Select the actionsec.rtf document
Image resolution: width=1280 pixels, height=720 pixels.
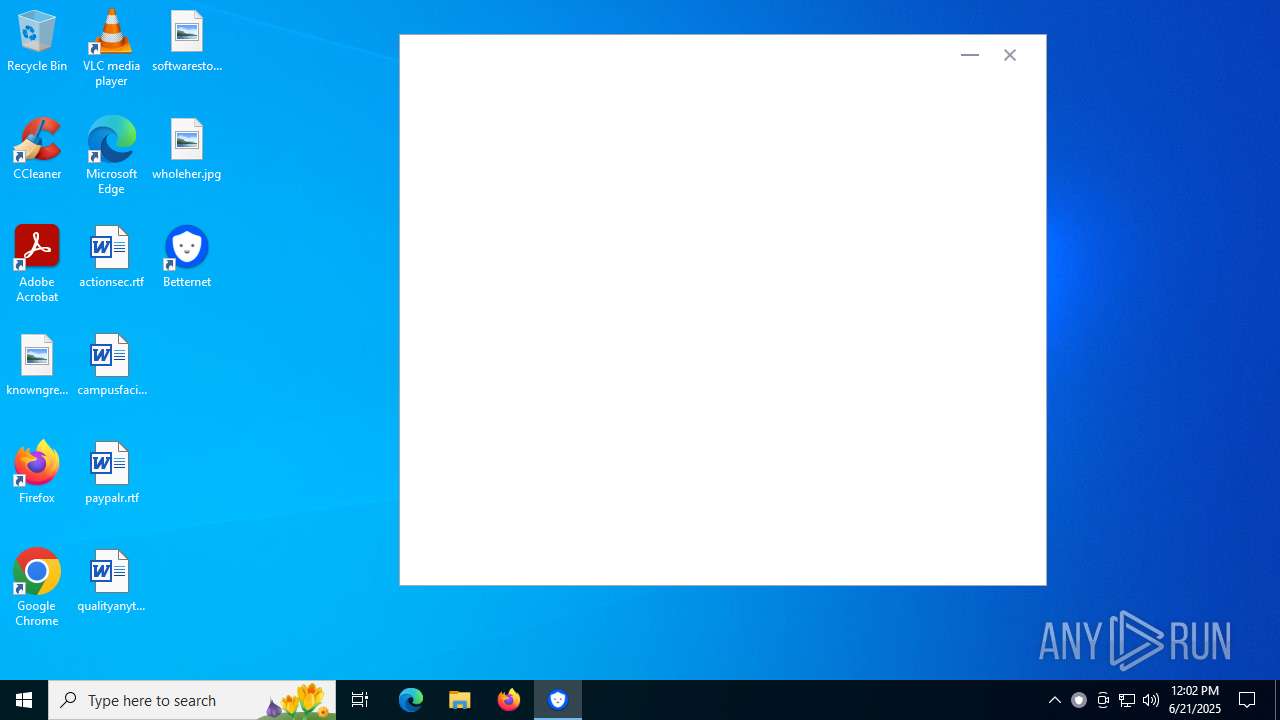[x=111, y=258]
